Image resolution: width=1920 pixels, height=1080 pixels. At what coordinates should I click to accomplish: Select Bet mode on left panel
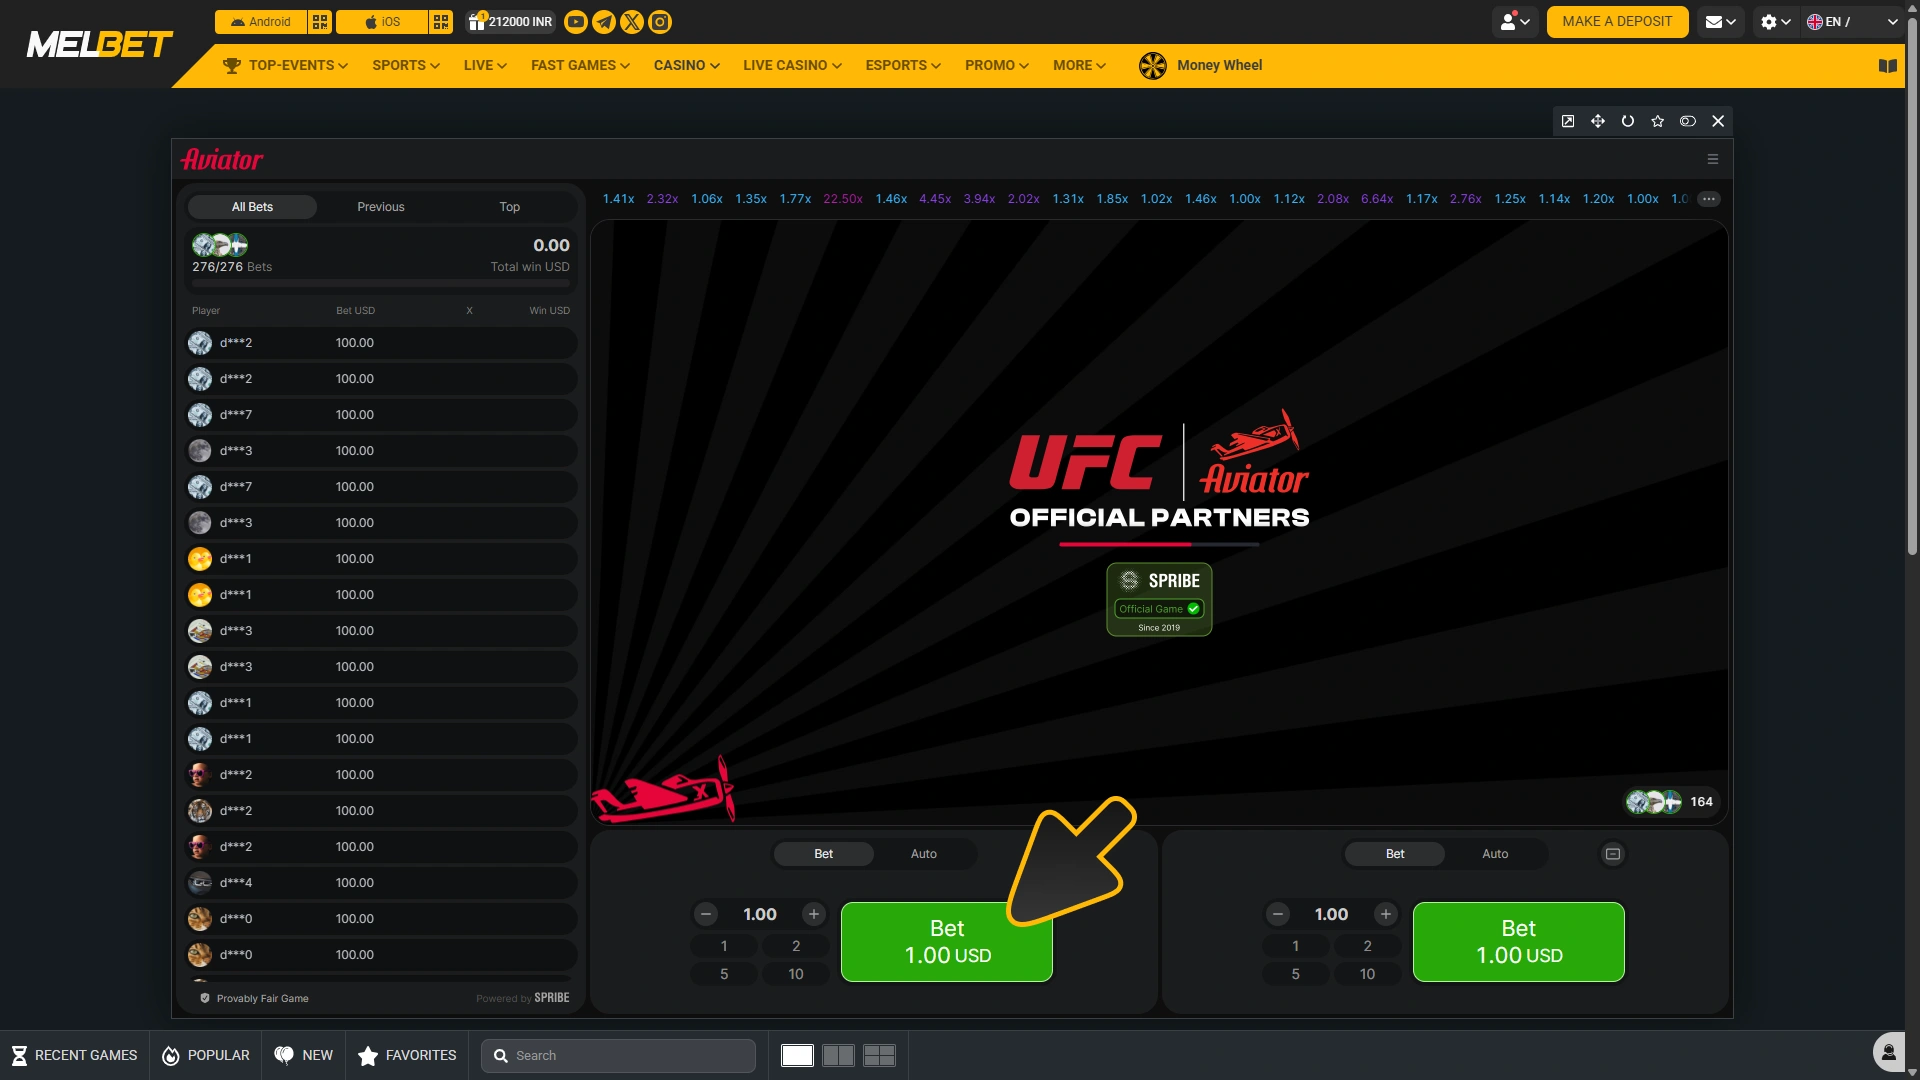click(823, 854)
